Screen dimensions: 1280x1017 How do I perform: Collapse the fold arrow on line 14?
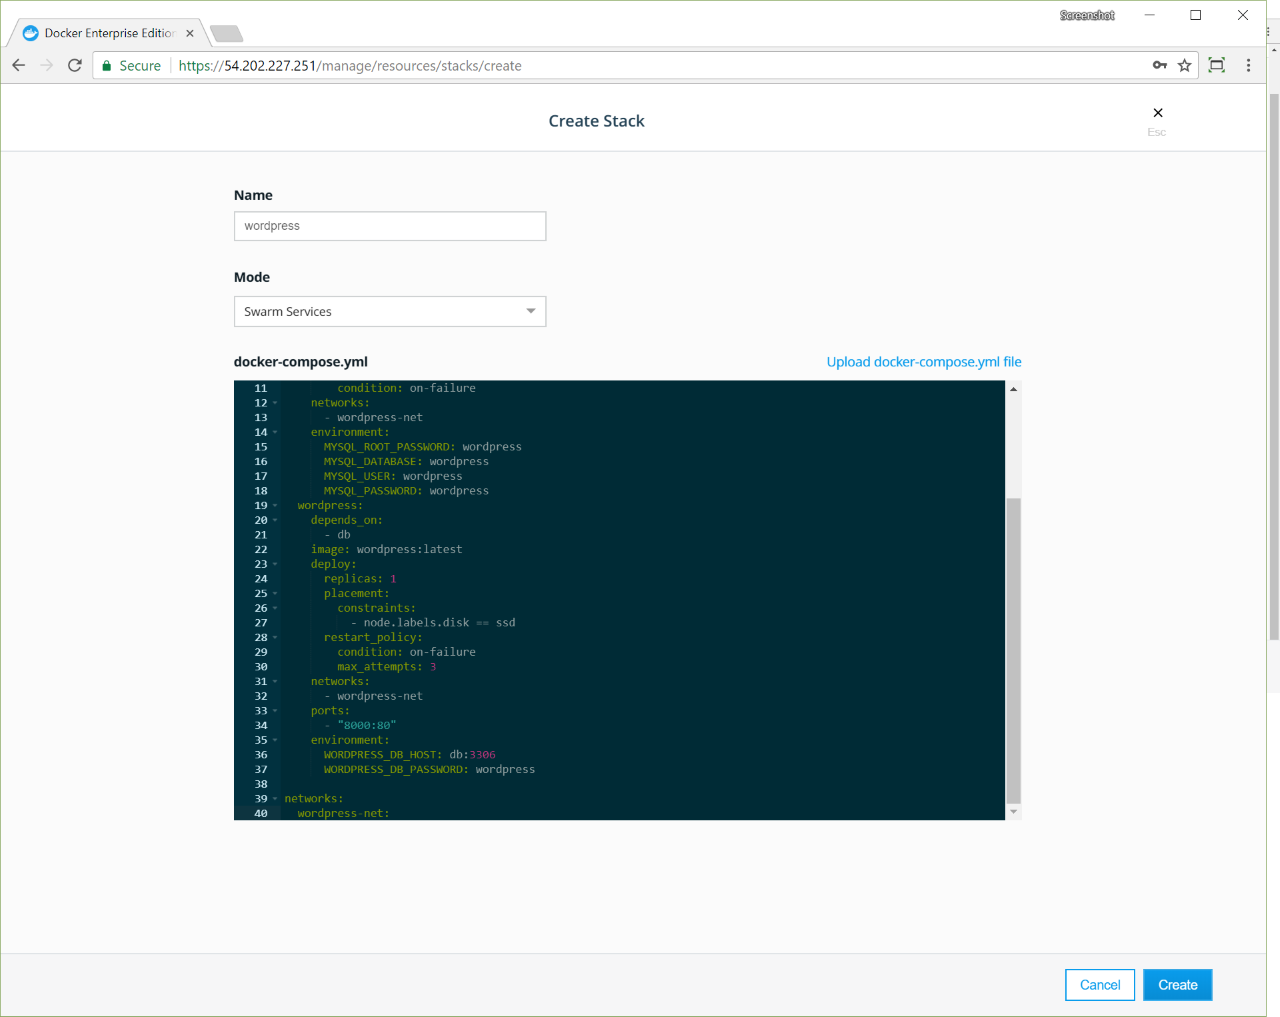click(x=275, y=432)
